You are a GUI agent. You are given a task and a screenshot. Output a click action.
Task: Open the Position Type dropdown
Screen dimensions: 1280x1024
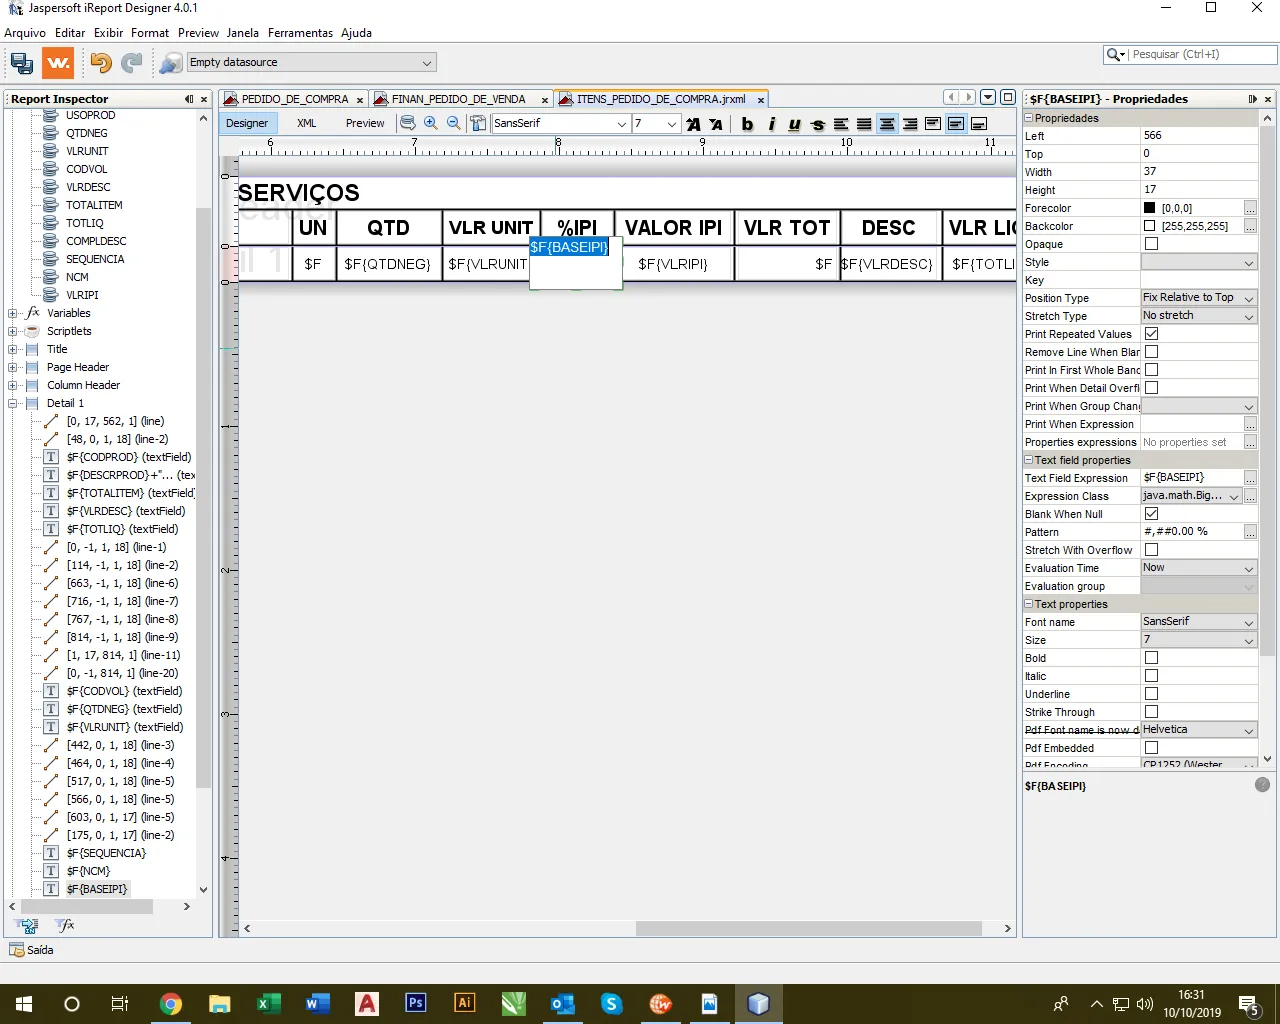(1249, 298)
